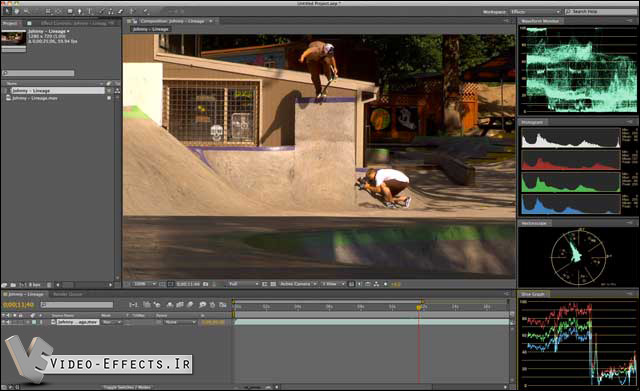Click the Search Help field
Screen dimensions: 640x391
[x=601, y=11]
